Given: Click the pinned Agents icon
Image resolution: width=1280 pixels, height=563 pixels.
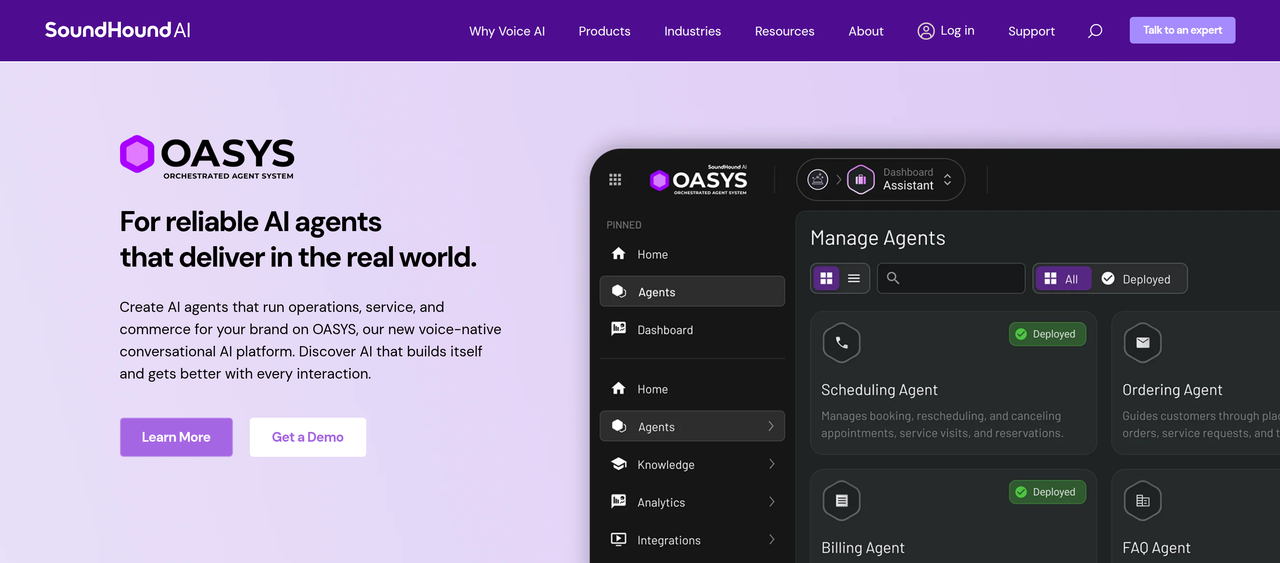Looking at the screenshot, I should tap(618, 292).
